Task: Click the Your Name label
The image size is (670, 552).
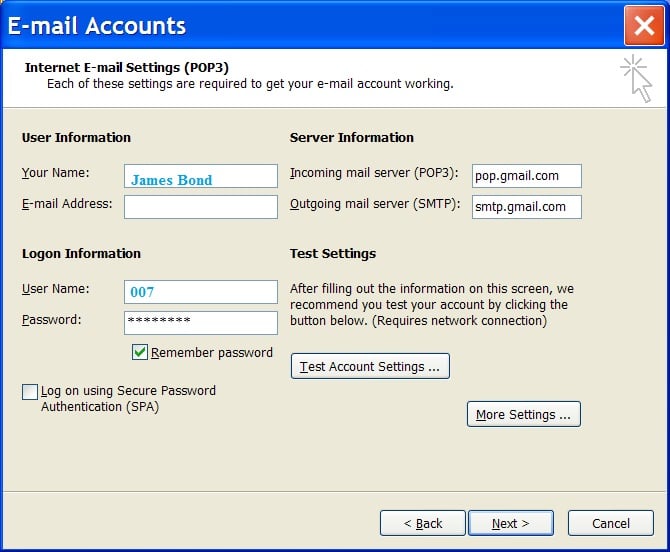Action: [x=56, y=173]
